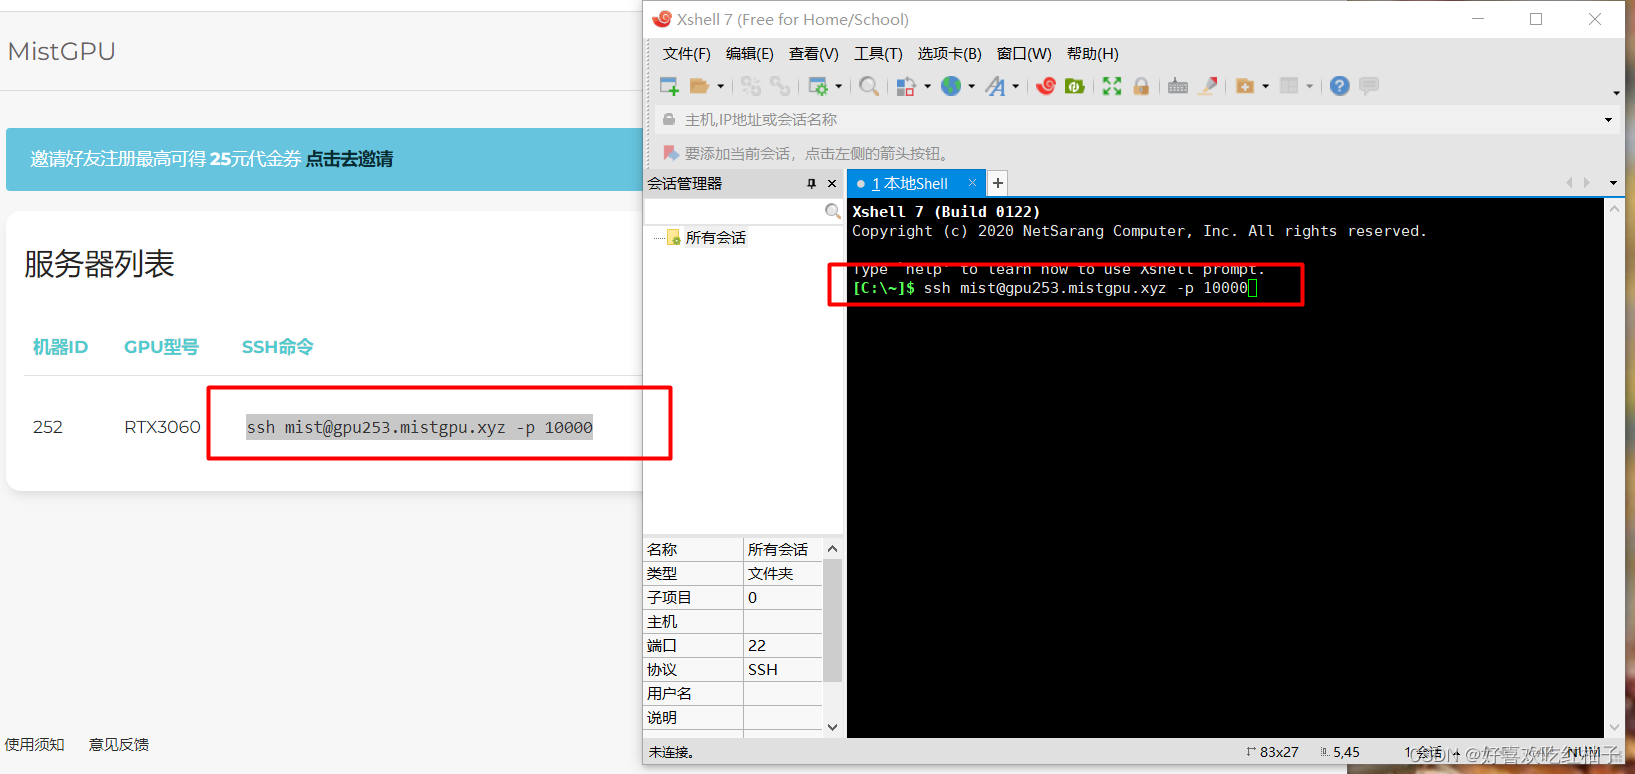Open the 工具(T) menu
The height and width of the screenshot is (774, 1635).
878,54
